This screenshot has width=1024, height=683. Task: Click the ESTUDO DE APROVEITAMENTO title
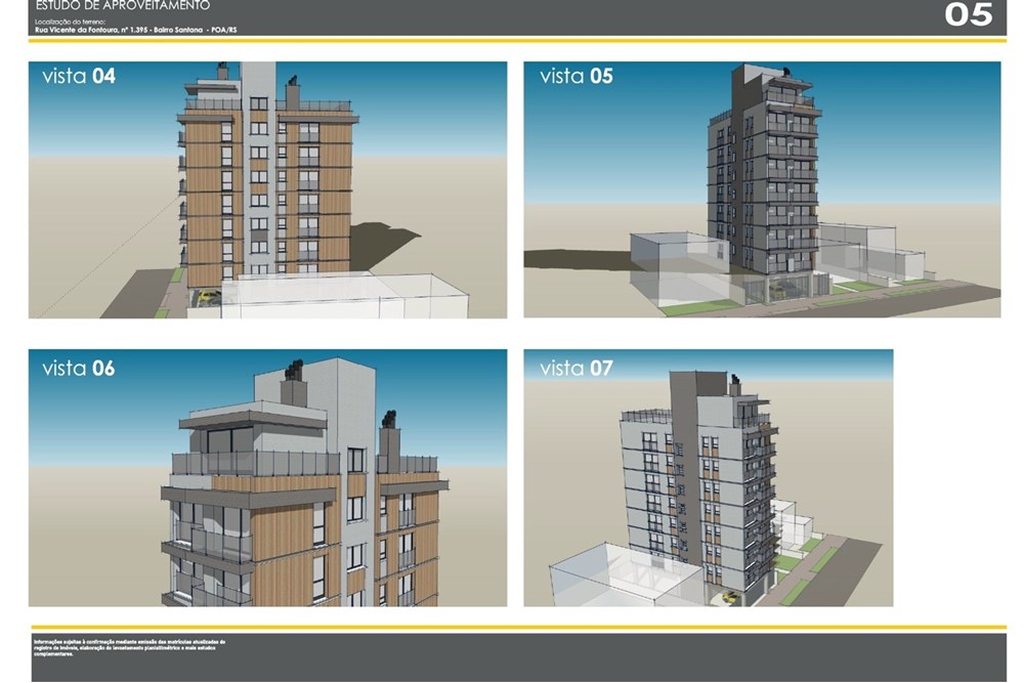(122, 5)
